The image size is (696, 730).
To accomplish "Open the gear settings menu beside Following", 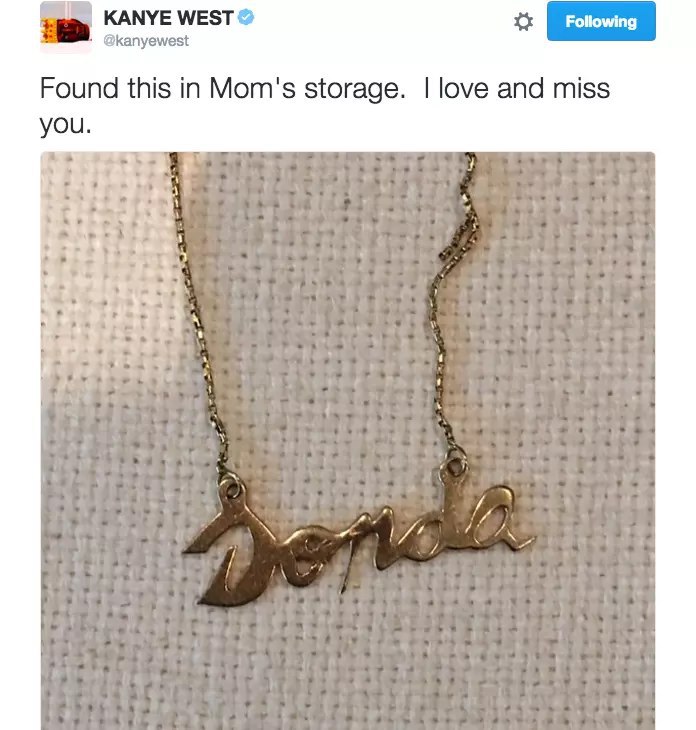I will point(523,21).
